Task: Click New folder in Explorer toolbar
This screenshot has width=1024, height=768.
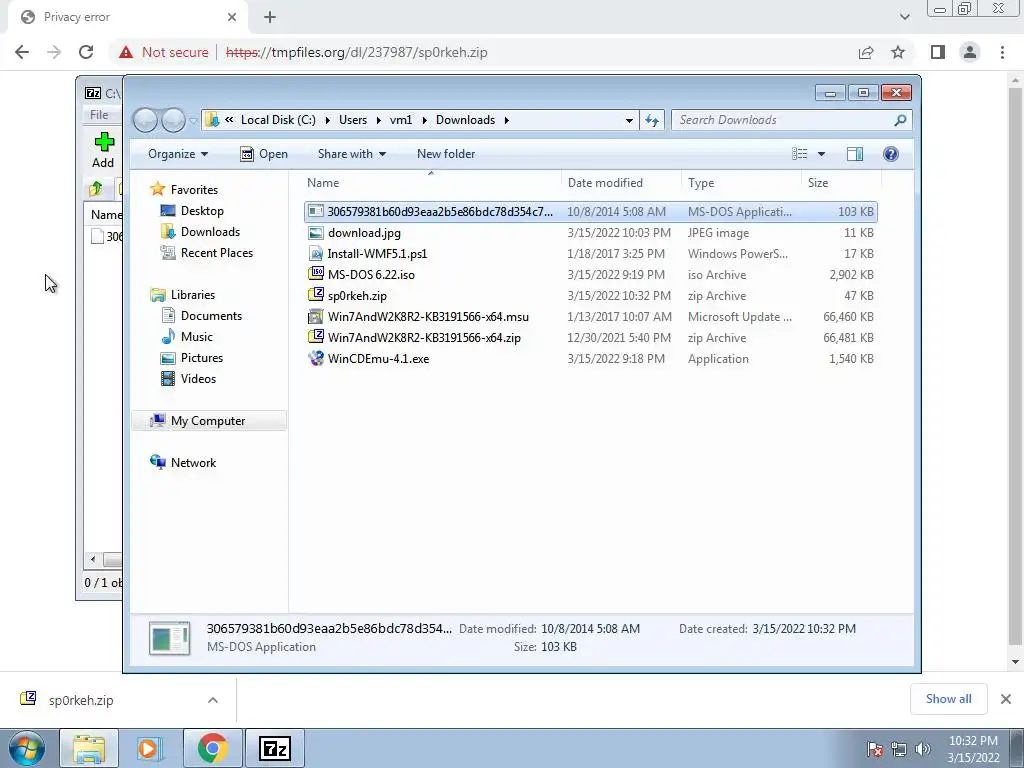Action: click(446, 154)
